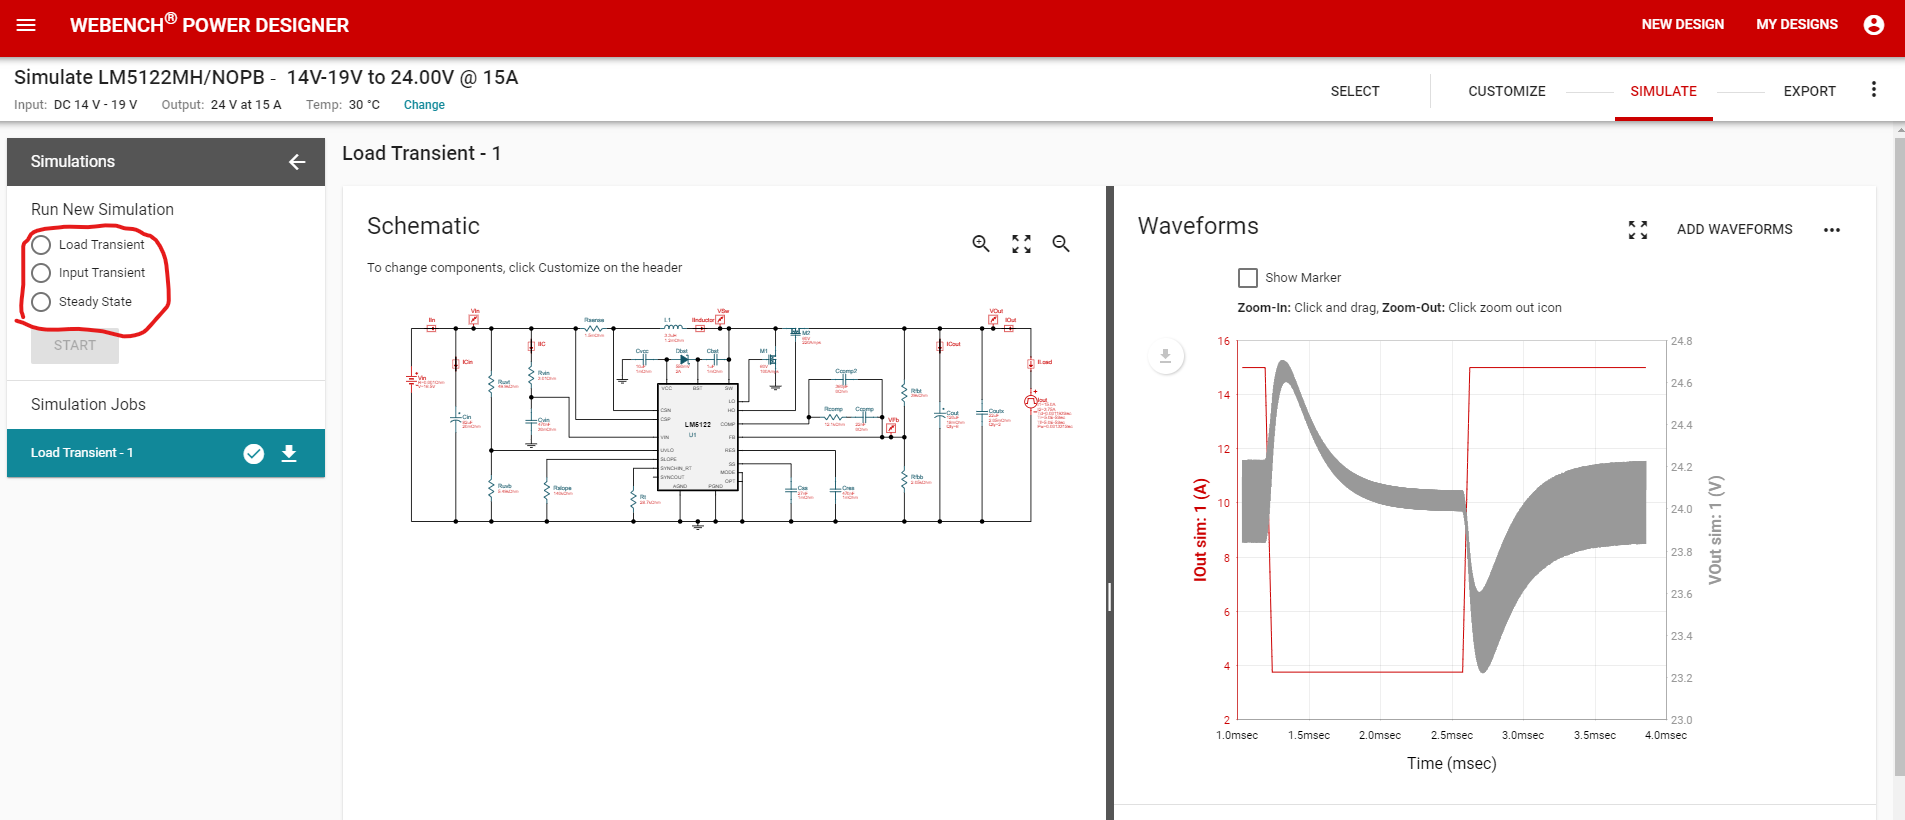Click the VOut probe marker in the schematic

993,320
